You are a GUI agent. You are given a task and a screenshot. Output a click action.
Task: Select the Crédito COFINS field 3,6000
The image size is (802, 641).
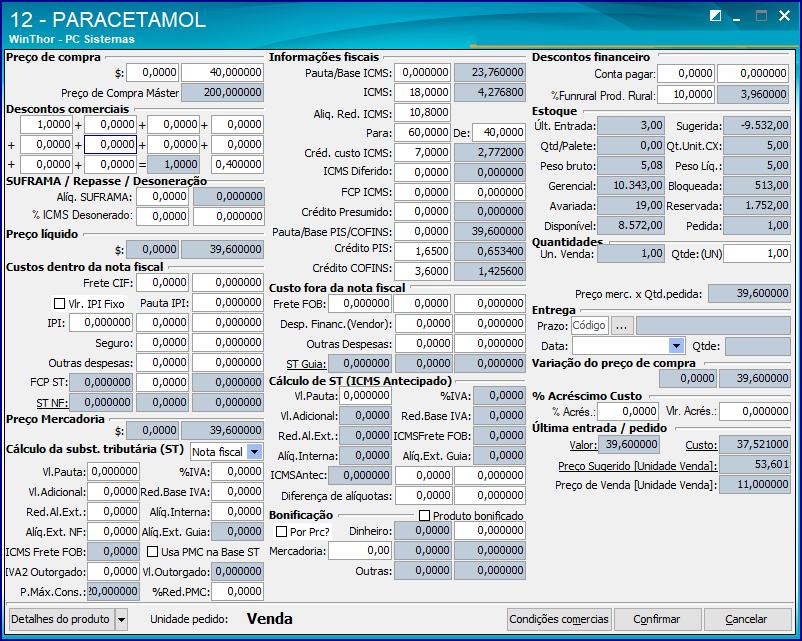[x=422, y=271]
